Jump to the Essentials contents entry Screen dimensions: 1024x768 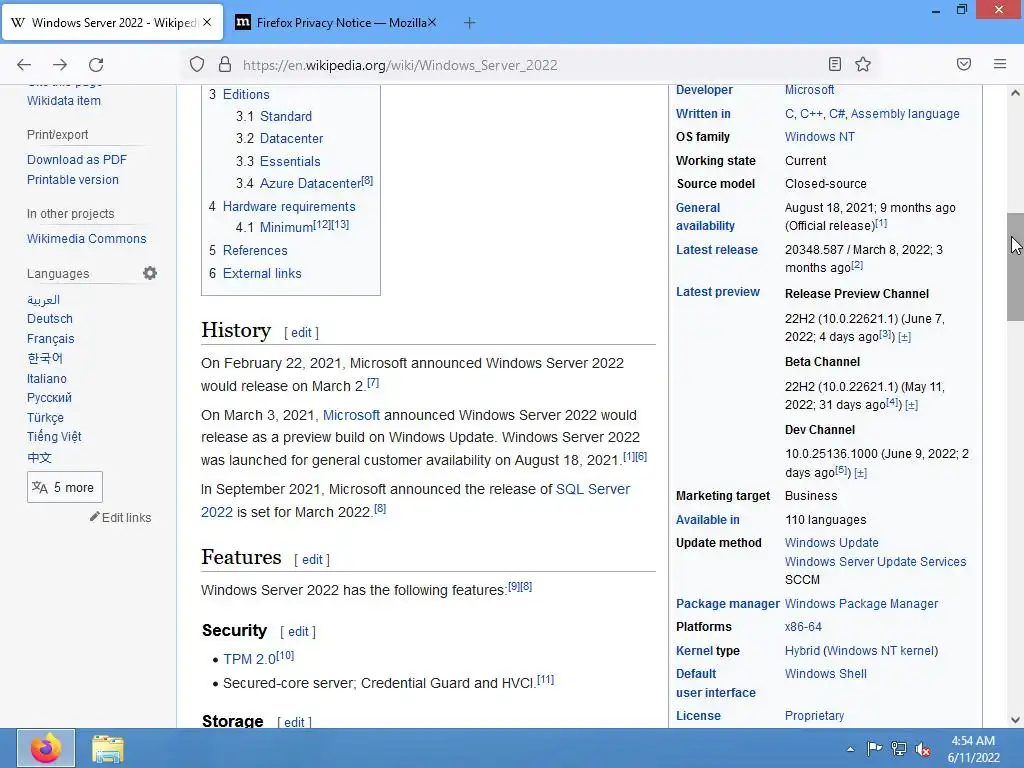(x=290, y=161)
